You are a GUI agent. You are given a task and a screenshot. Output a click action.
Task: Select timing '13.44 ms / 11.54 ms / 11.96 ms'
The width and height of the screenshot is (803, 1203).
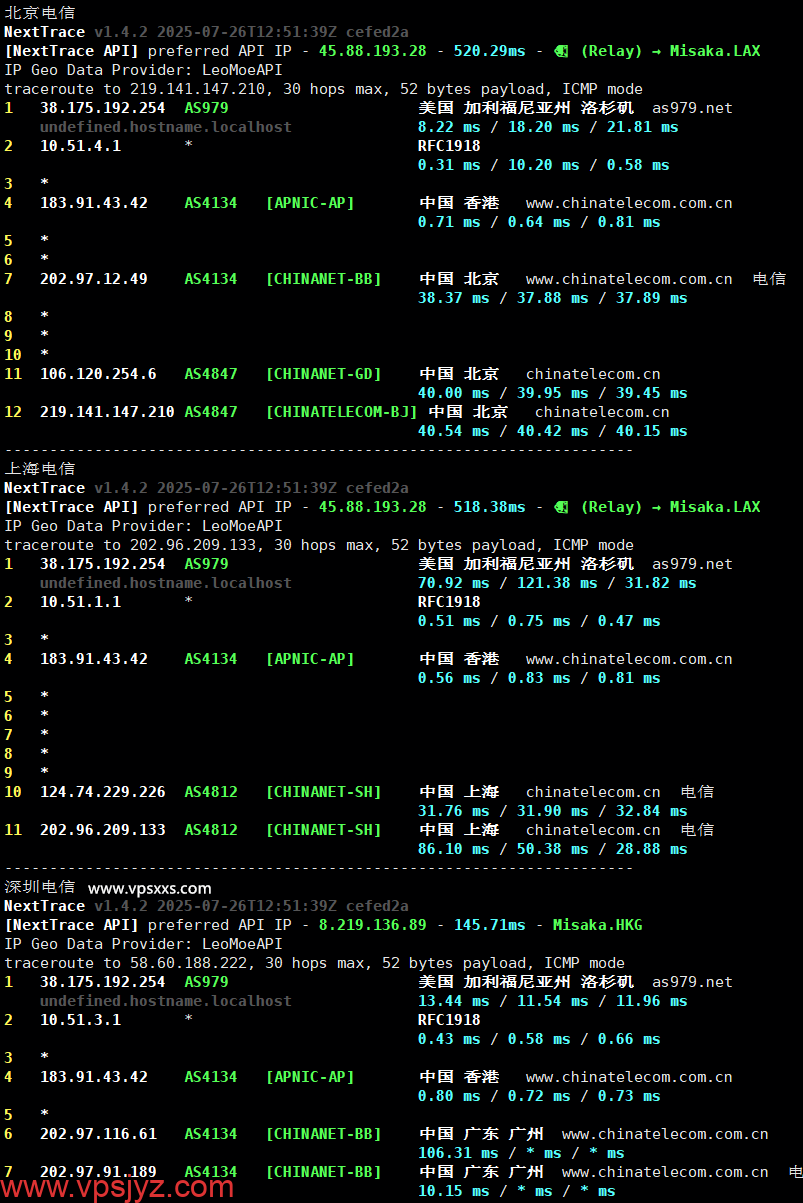click(x=552, y=1001)
